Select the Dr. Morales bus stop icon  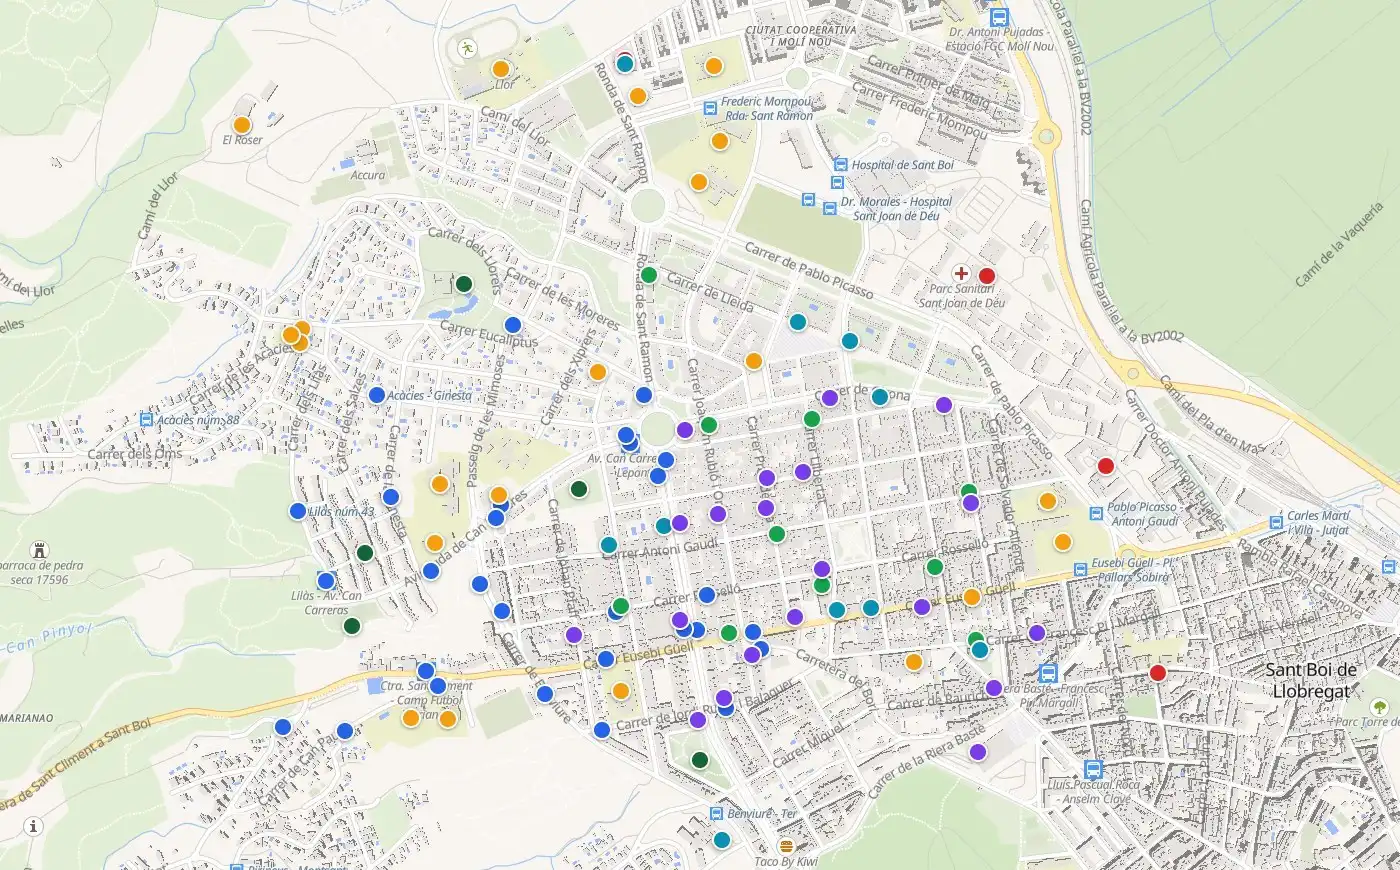click(829, 208)
